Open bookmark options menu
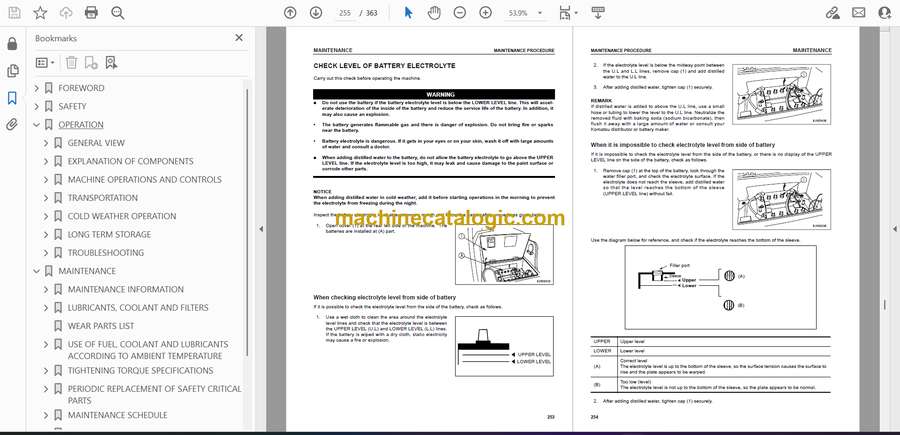 tap(45, 63)
